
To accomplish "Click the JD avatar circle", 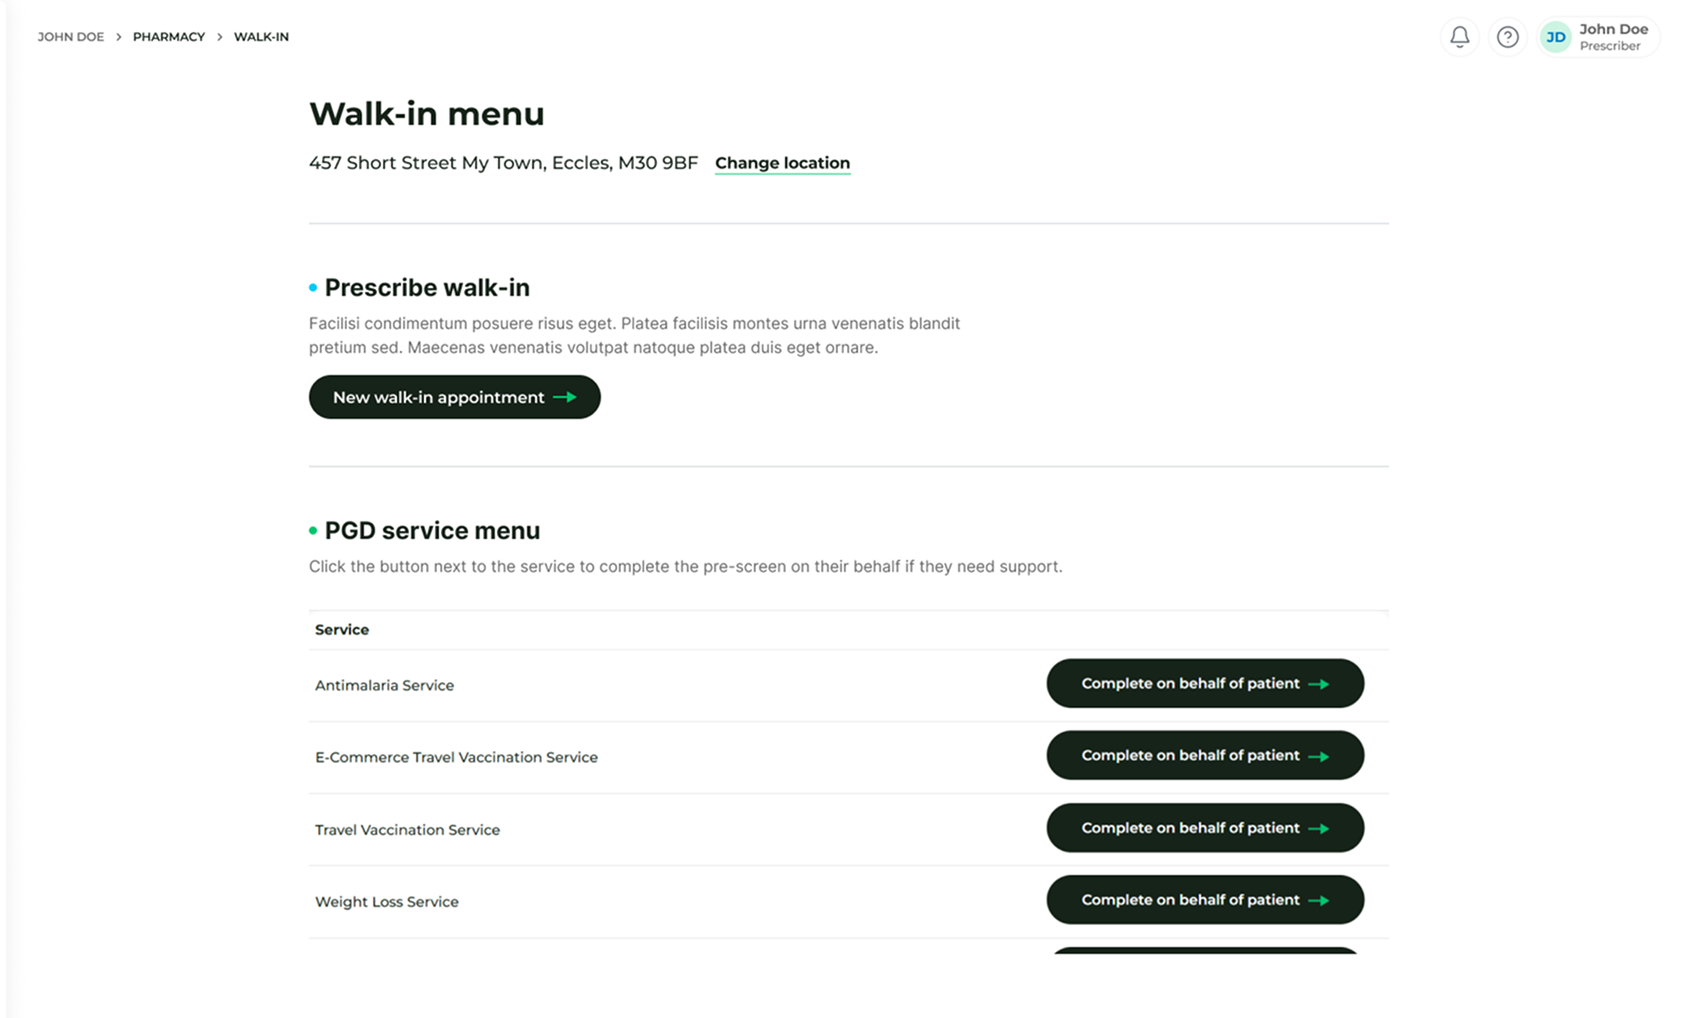I will [x=1555, y=37].
